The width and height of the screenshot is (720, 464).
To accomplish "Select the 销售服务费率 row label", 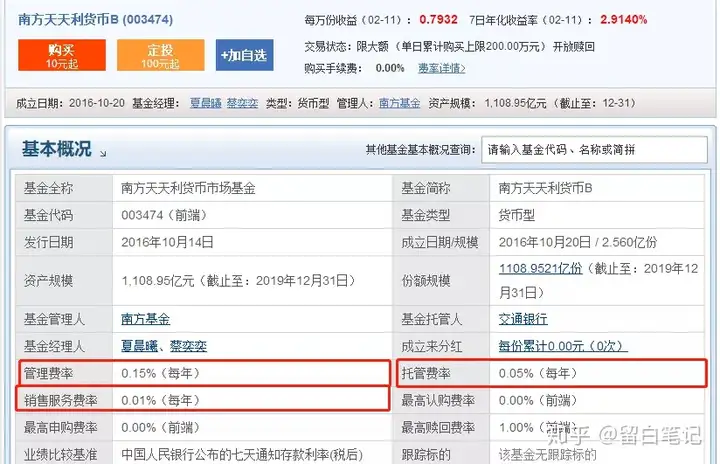I will [61, 401].
